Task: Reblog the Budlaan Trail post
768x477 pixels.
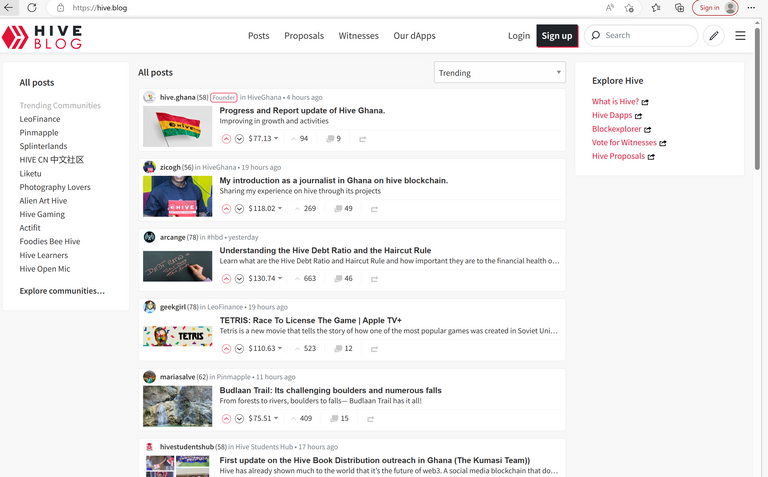Action: coord(370,419)
